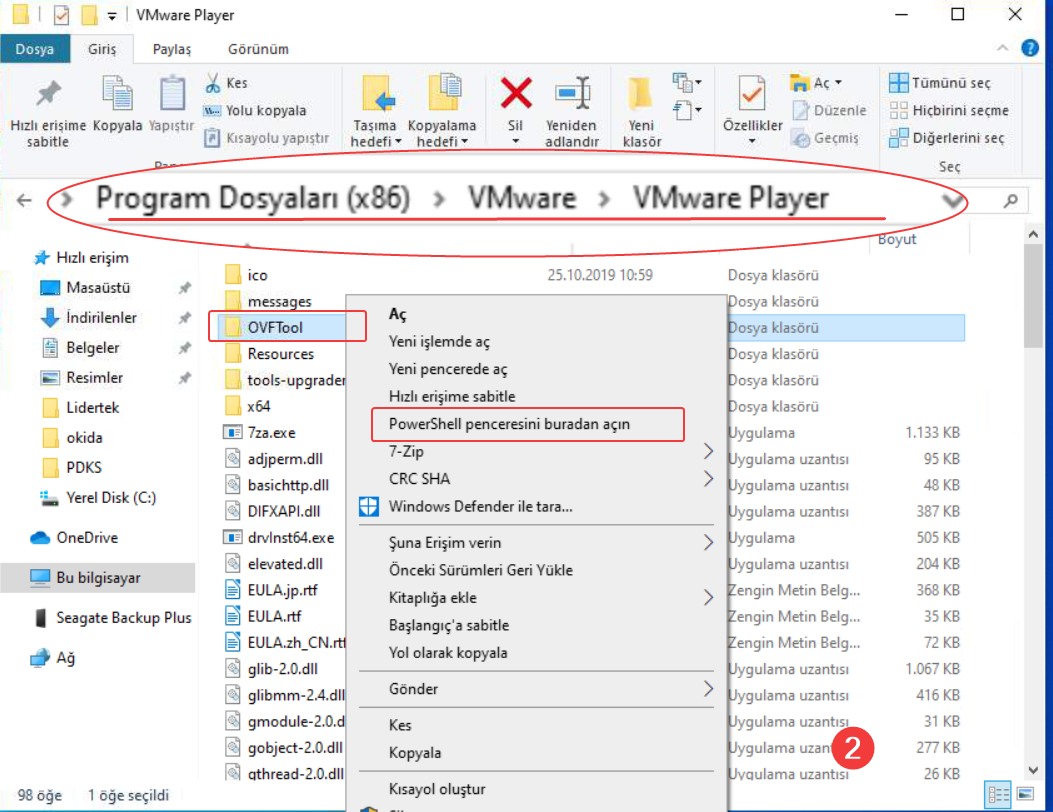Click the back navigation arrow
Viewport: 1053px width, 812px height.
[x=24, y=199]
